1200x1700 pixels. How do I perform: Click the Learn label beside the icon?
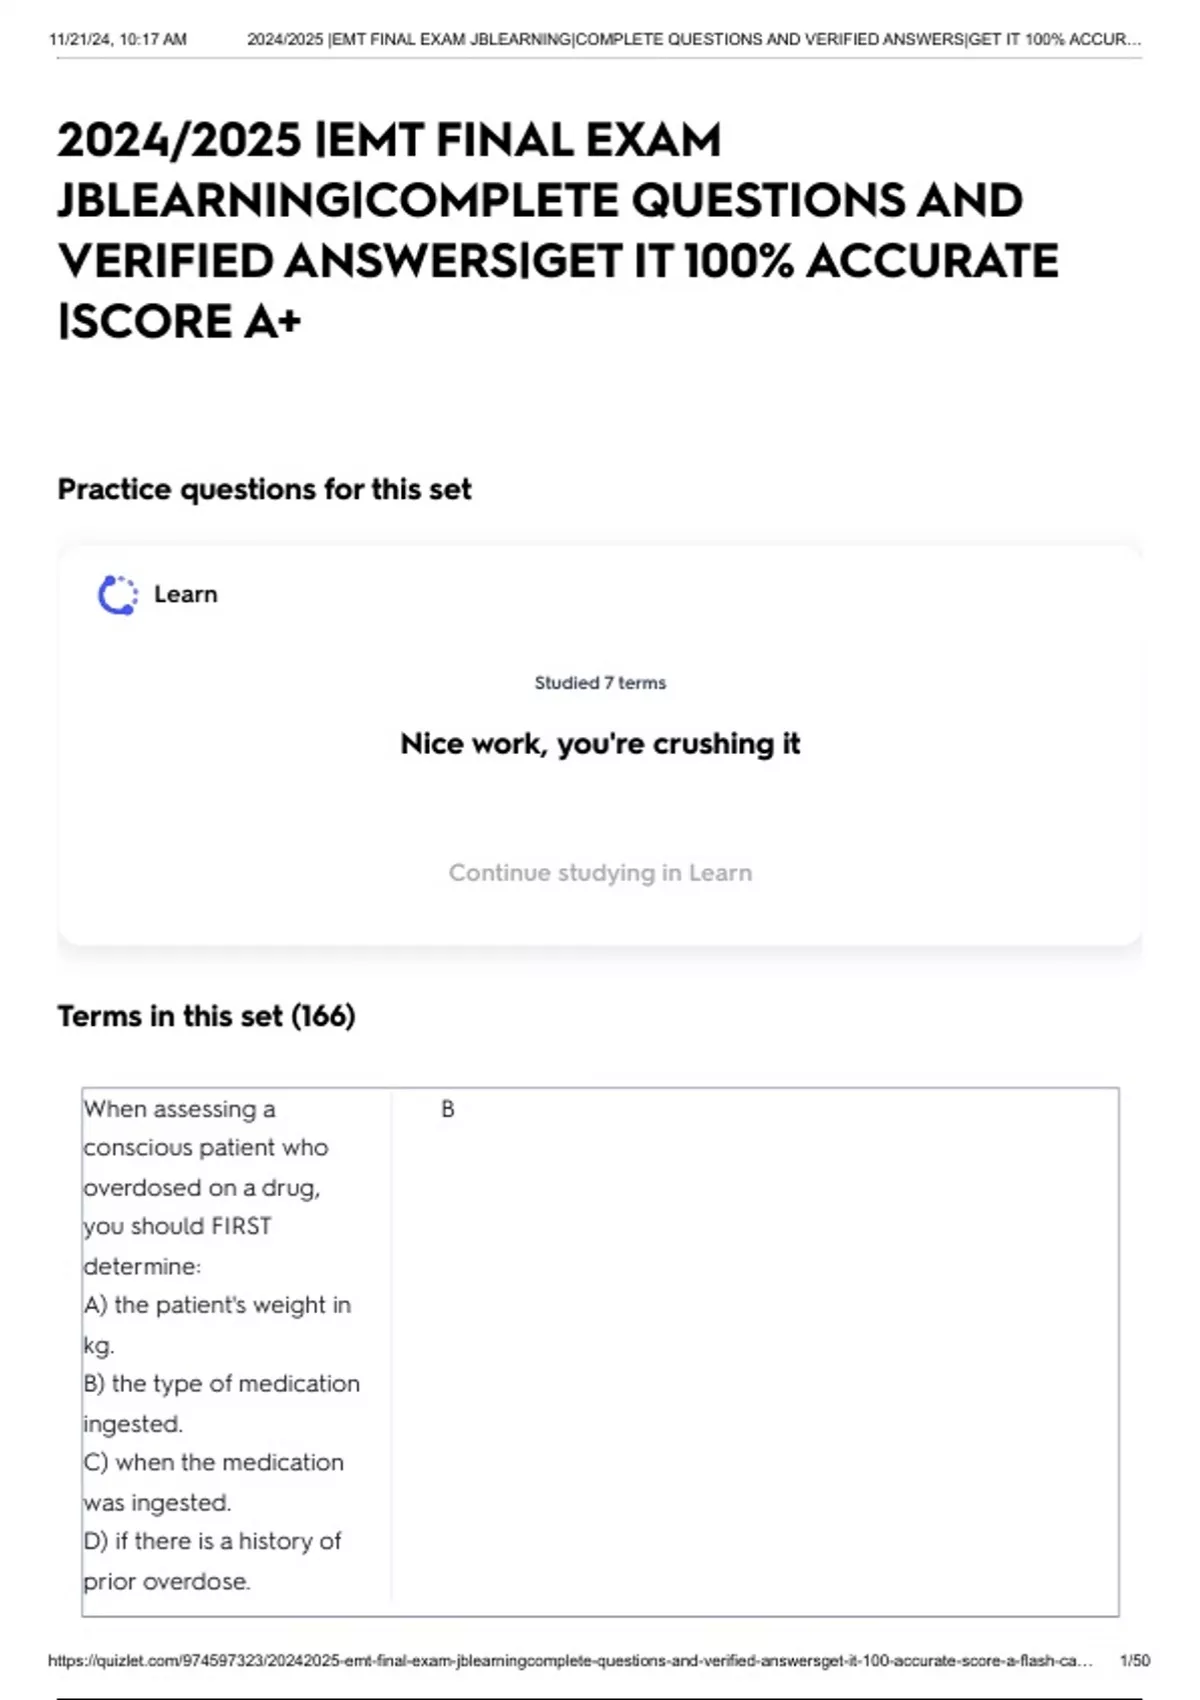coord(185,594)
